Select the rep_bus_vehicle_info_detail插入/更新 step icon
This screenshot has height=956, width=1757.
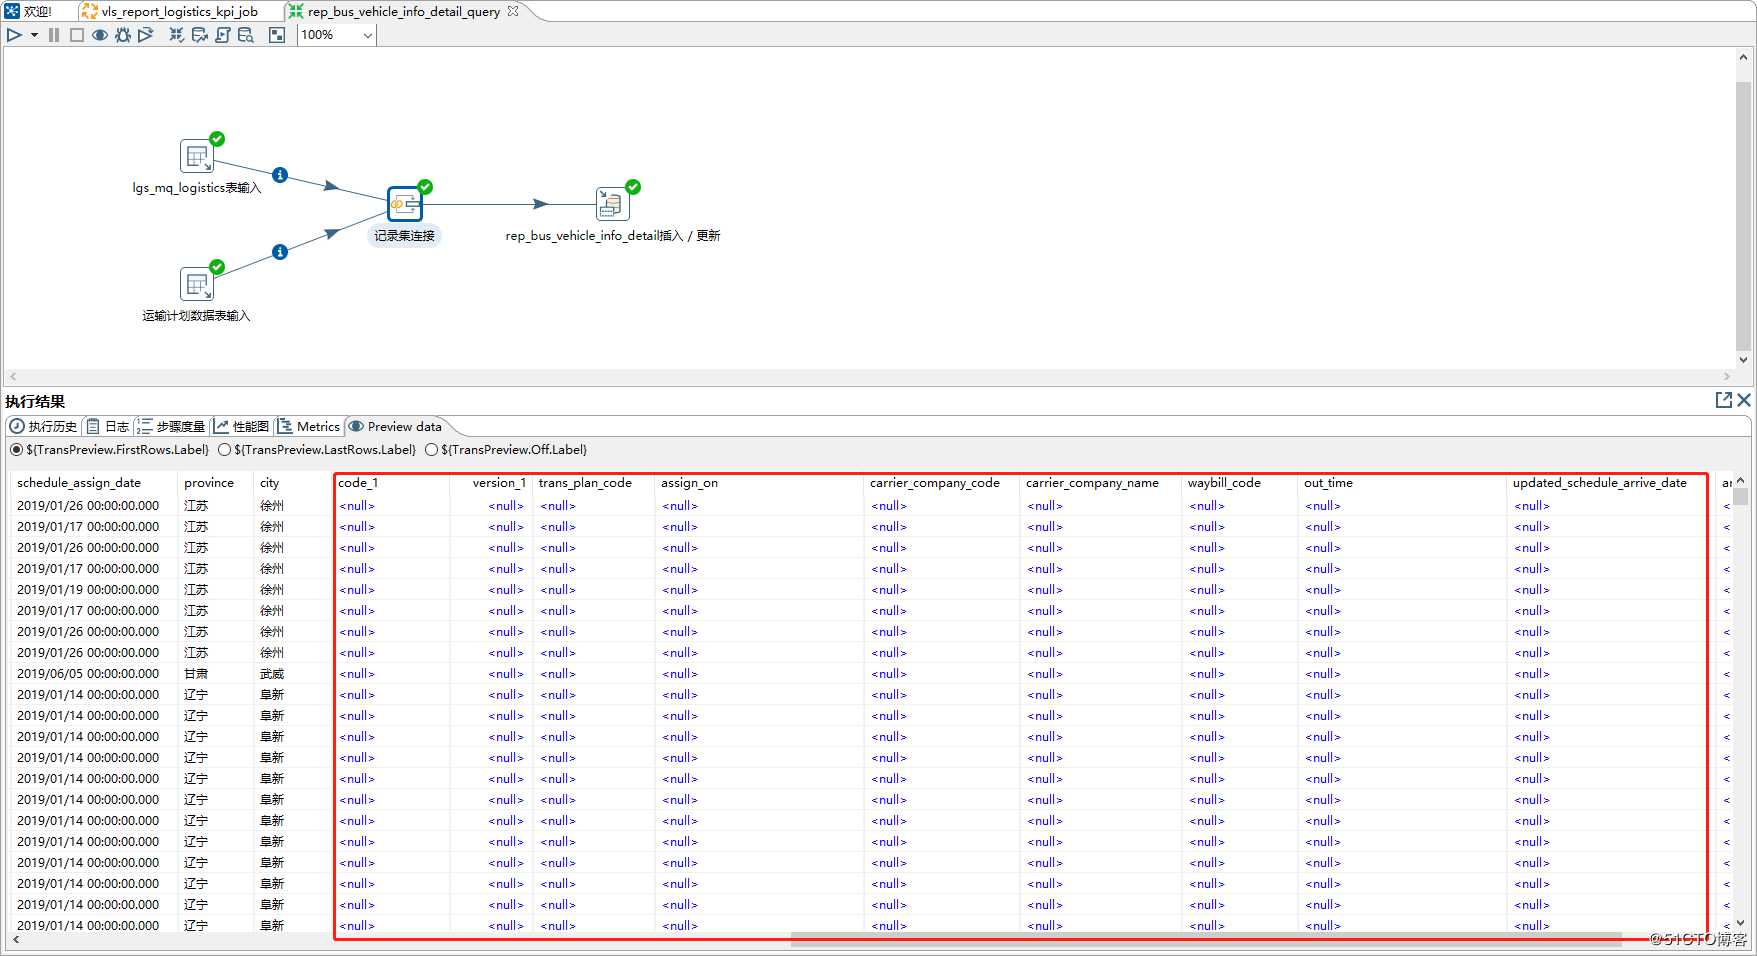click(612, 204)
